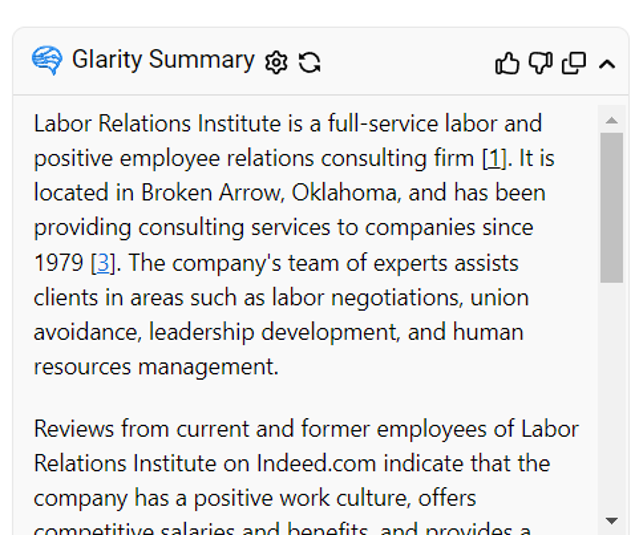The width and height of the screenshot is (635, 535).
Task: Click the Glarity brain logo icon
Action: (x=47, y=61)
